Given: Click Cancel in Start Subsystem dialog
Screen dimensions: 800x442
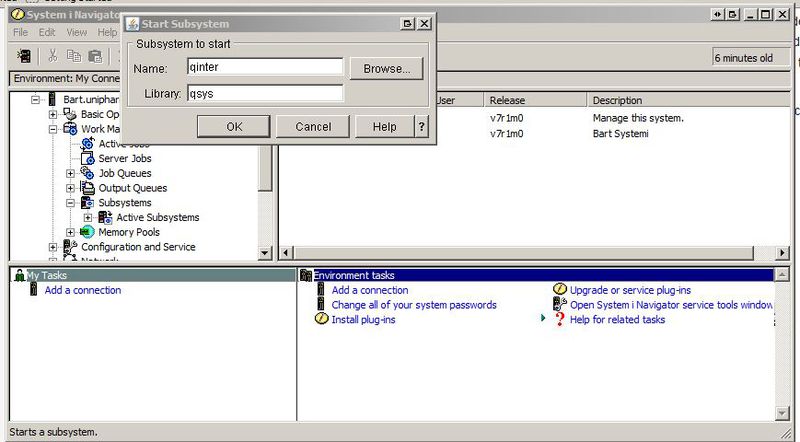Looking at the screenshot, I should pyautogui.click(x=313, y=126).
